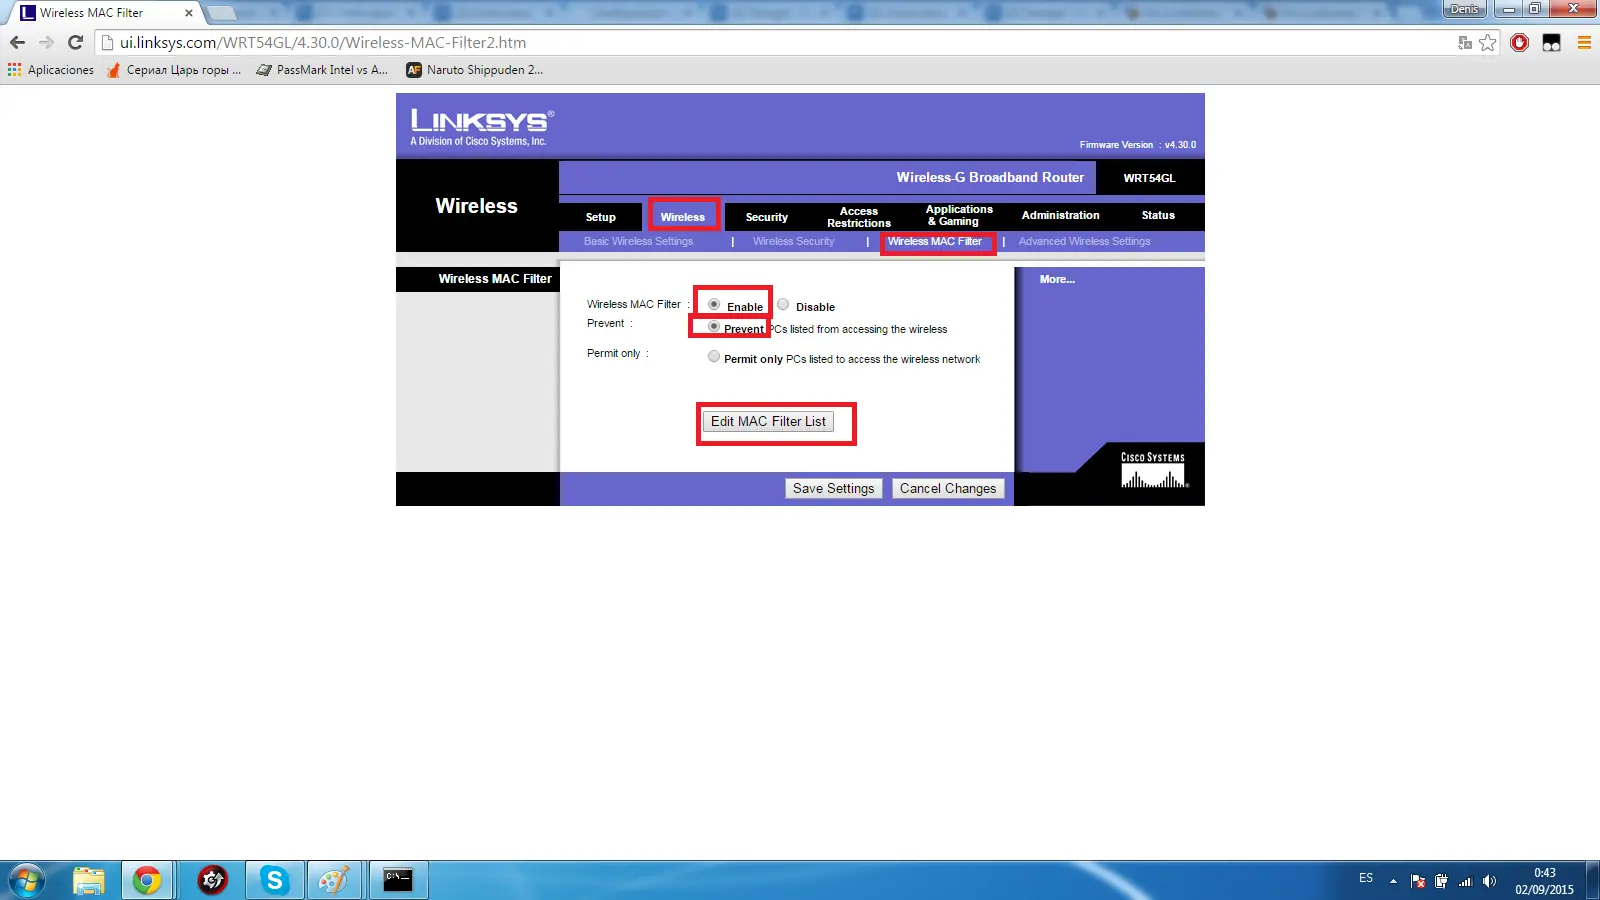Click the power plug tray icon

click(x=1441, y=881)
